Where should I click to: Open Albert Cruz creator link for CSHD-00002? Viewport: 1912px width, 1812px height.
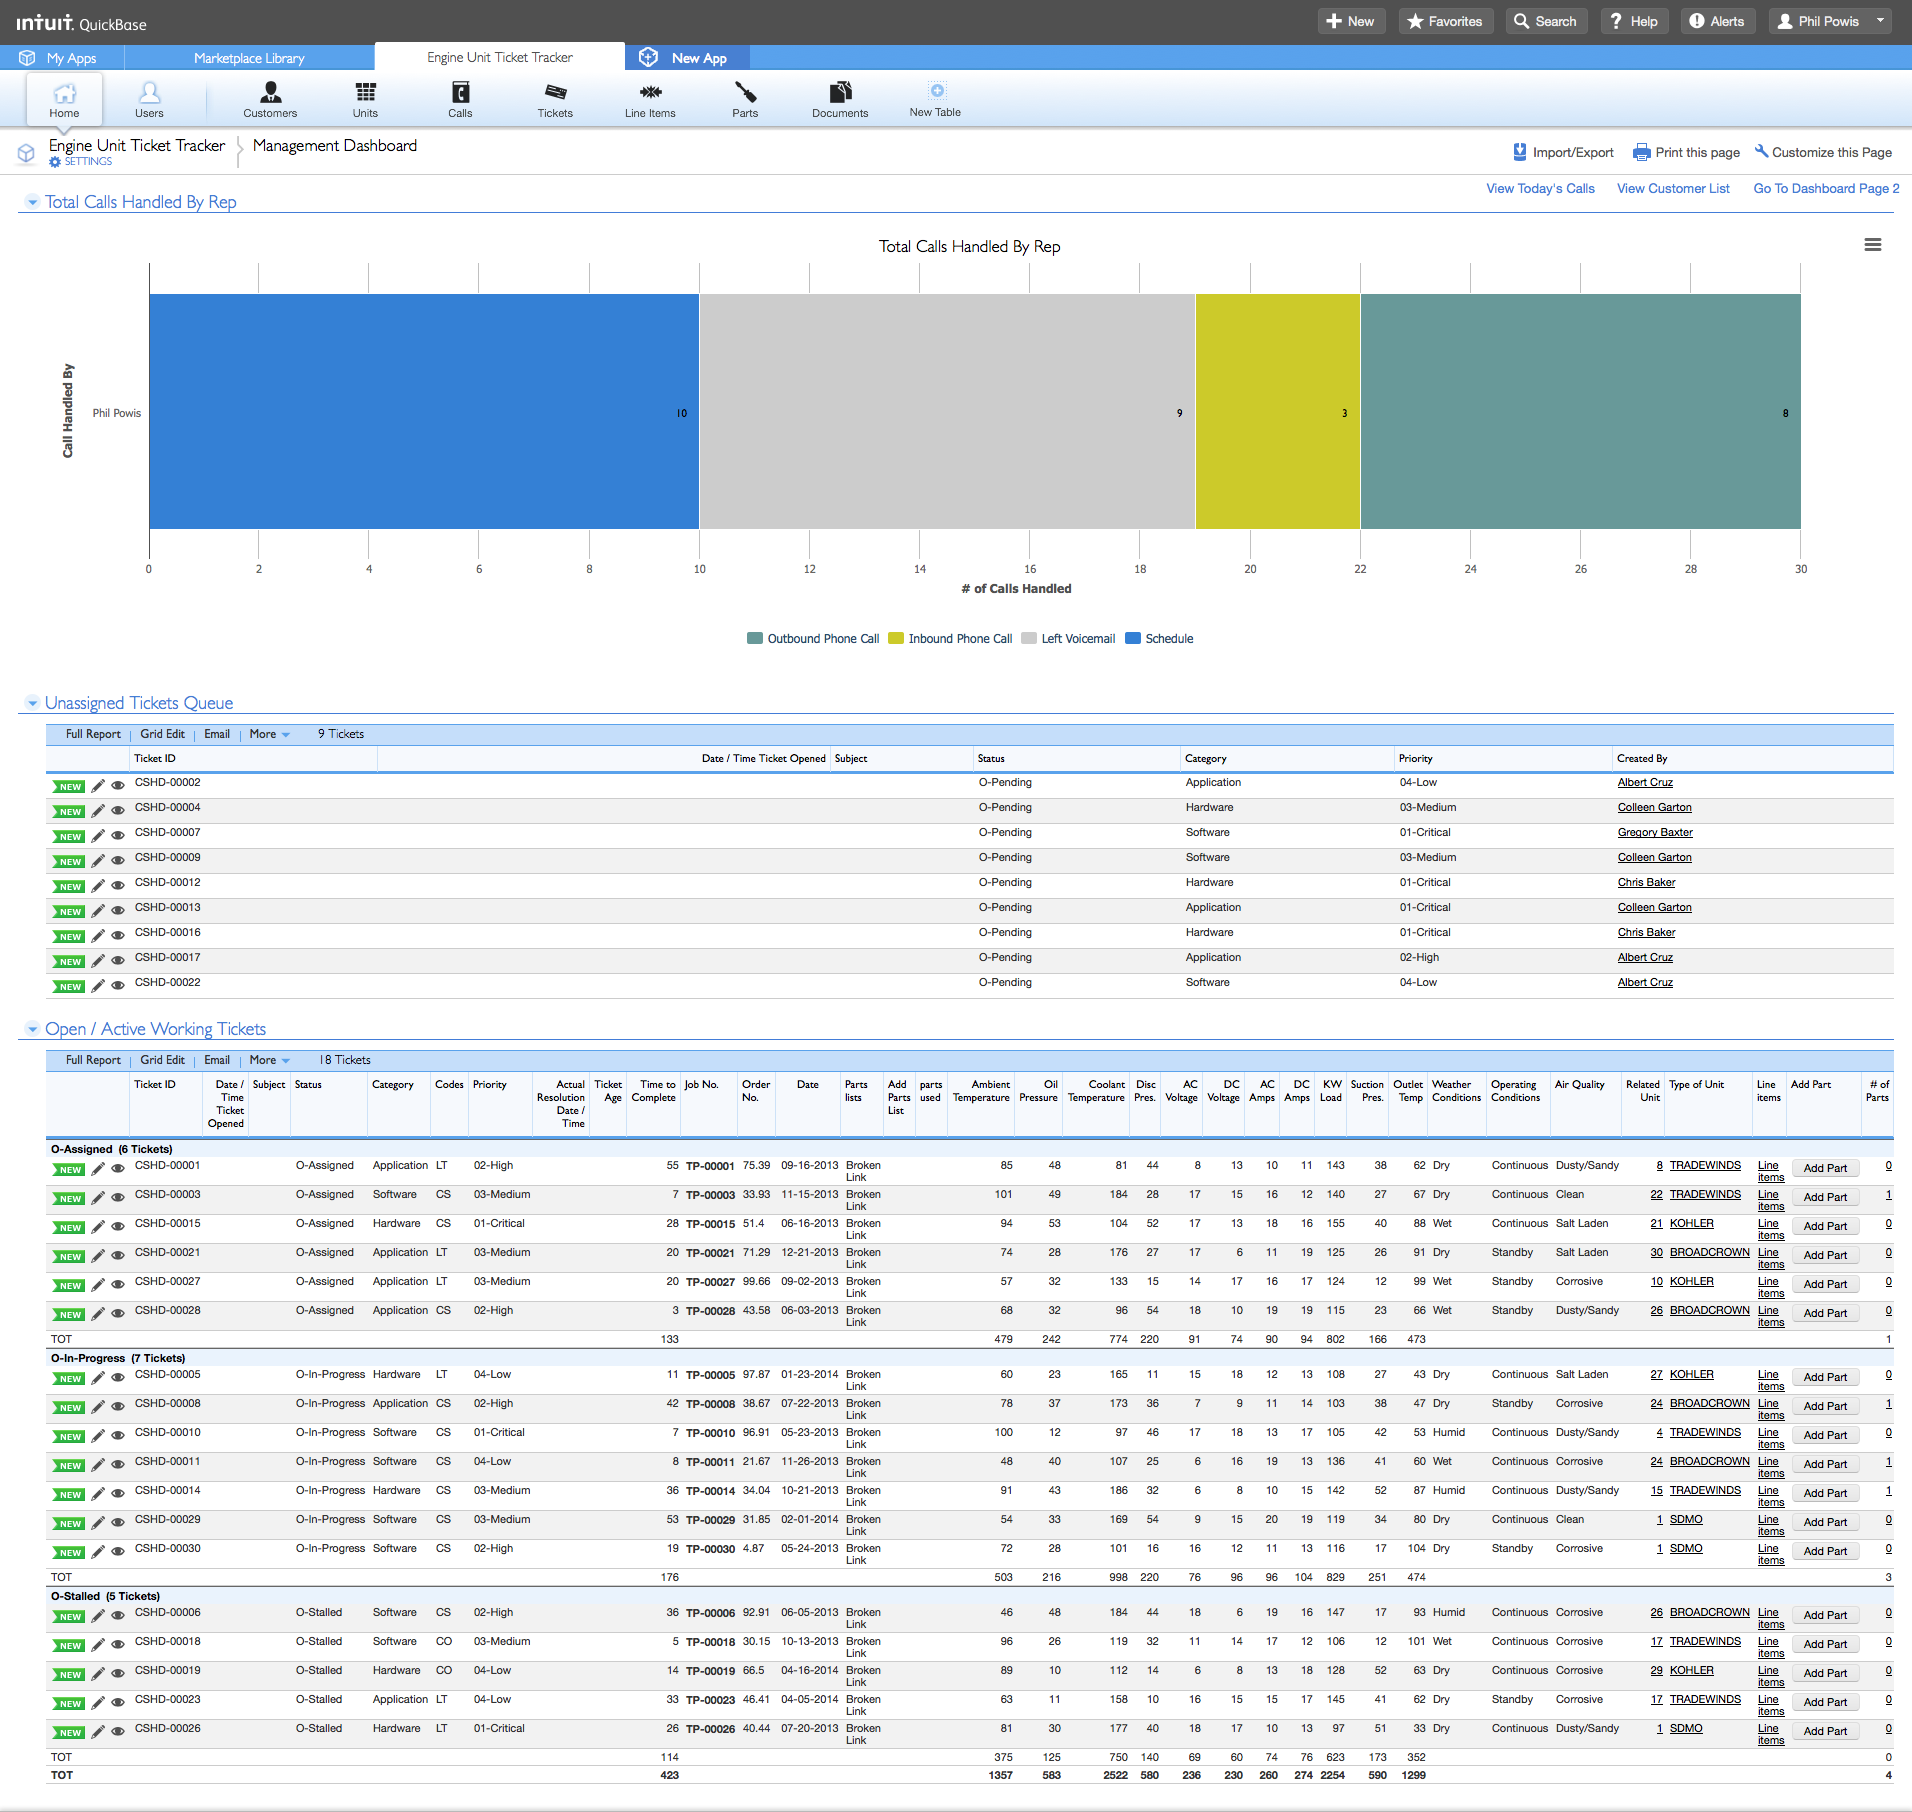[1645, 782]
